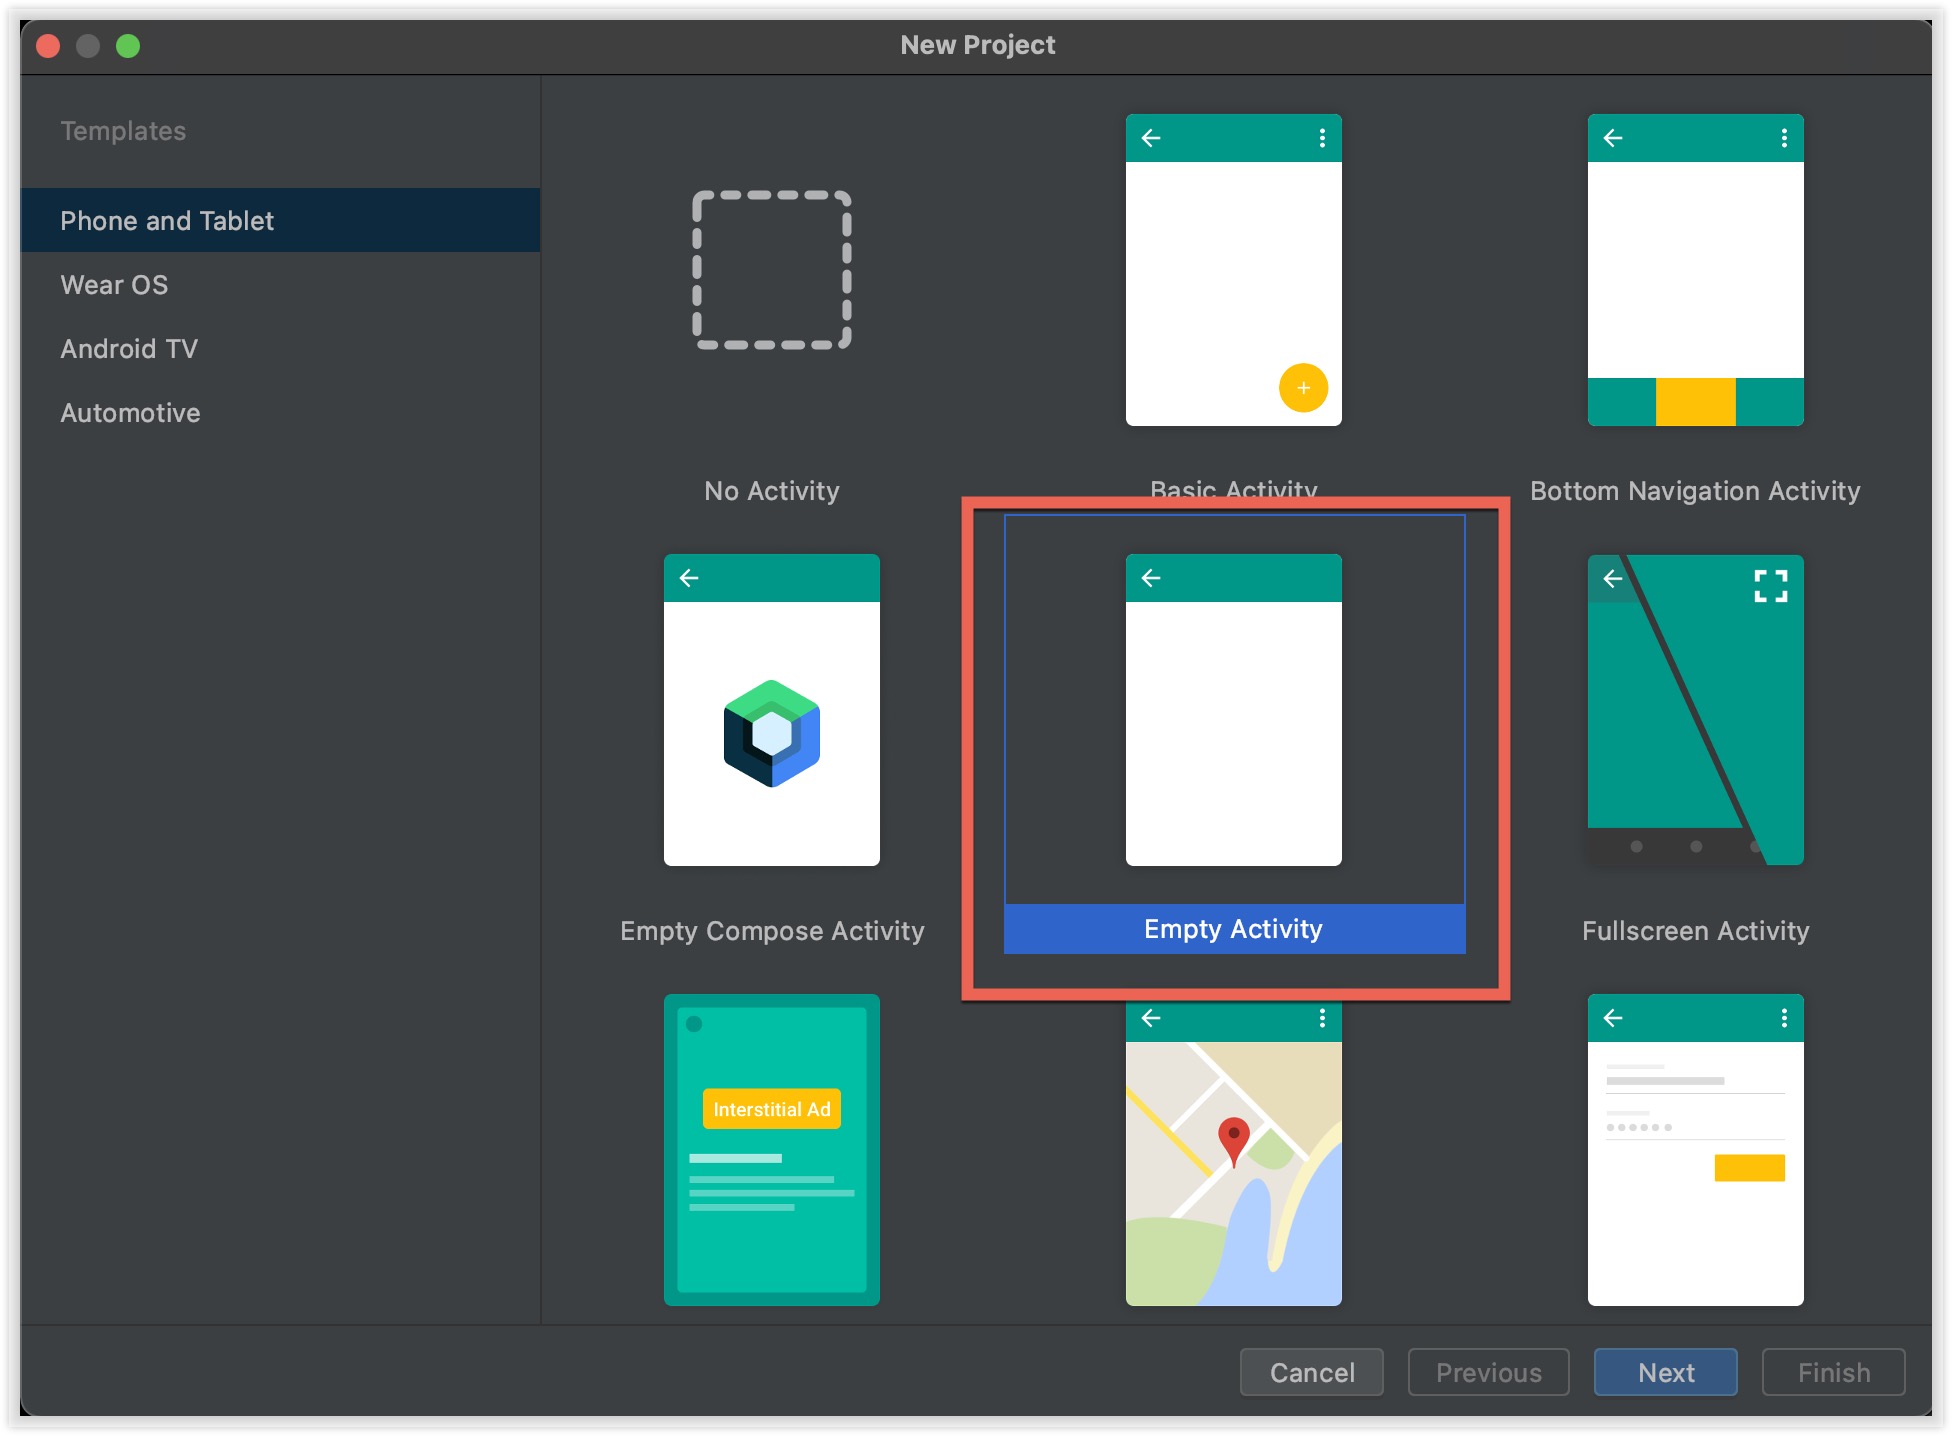
Task: Select the No Activity template
Action: [x=771, y=270]
